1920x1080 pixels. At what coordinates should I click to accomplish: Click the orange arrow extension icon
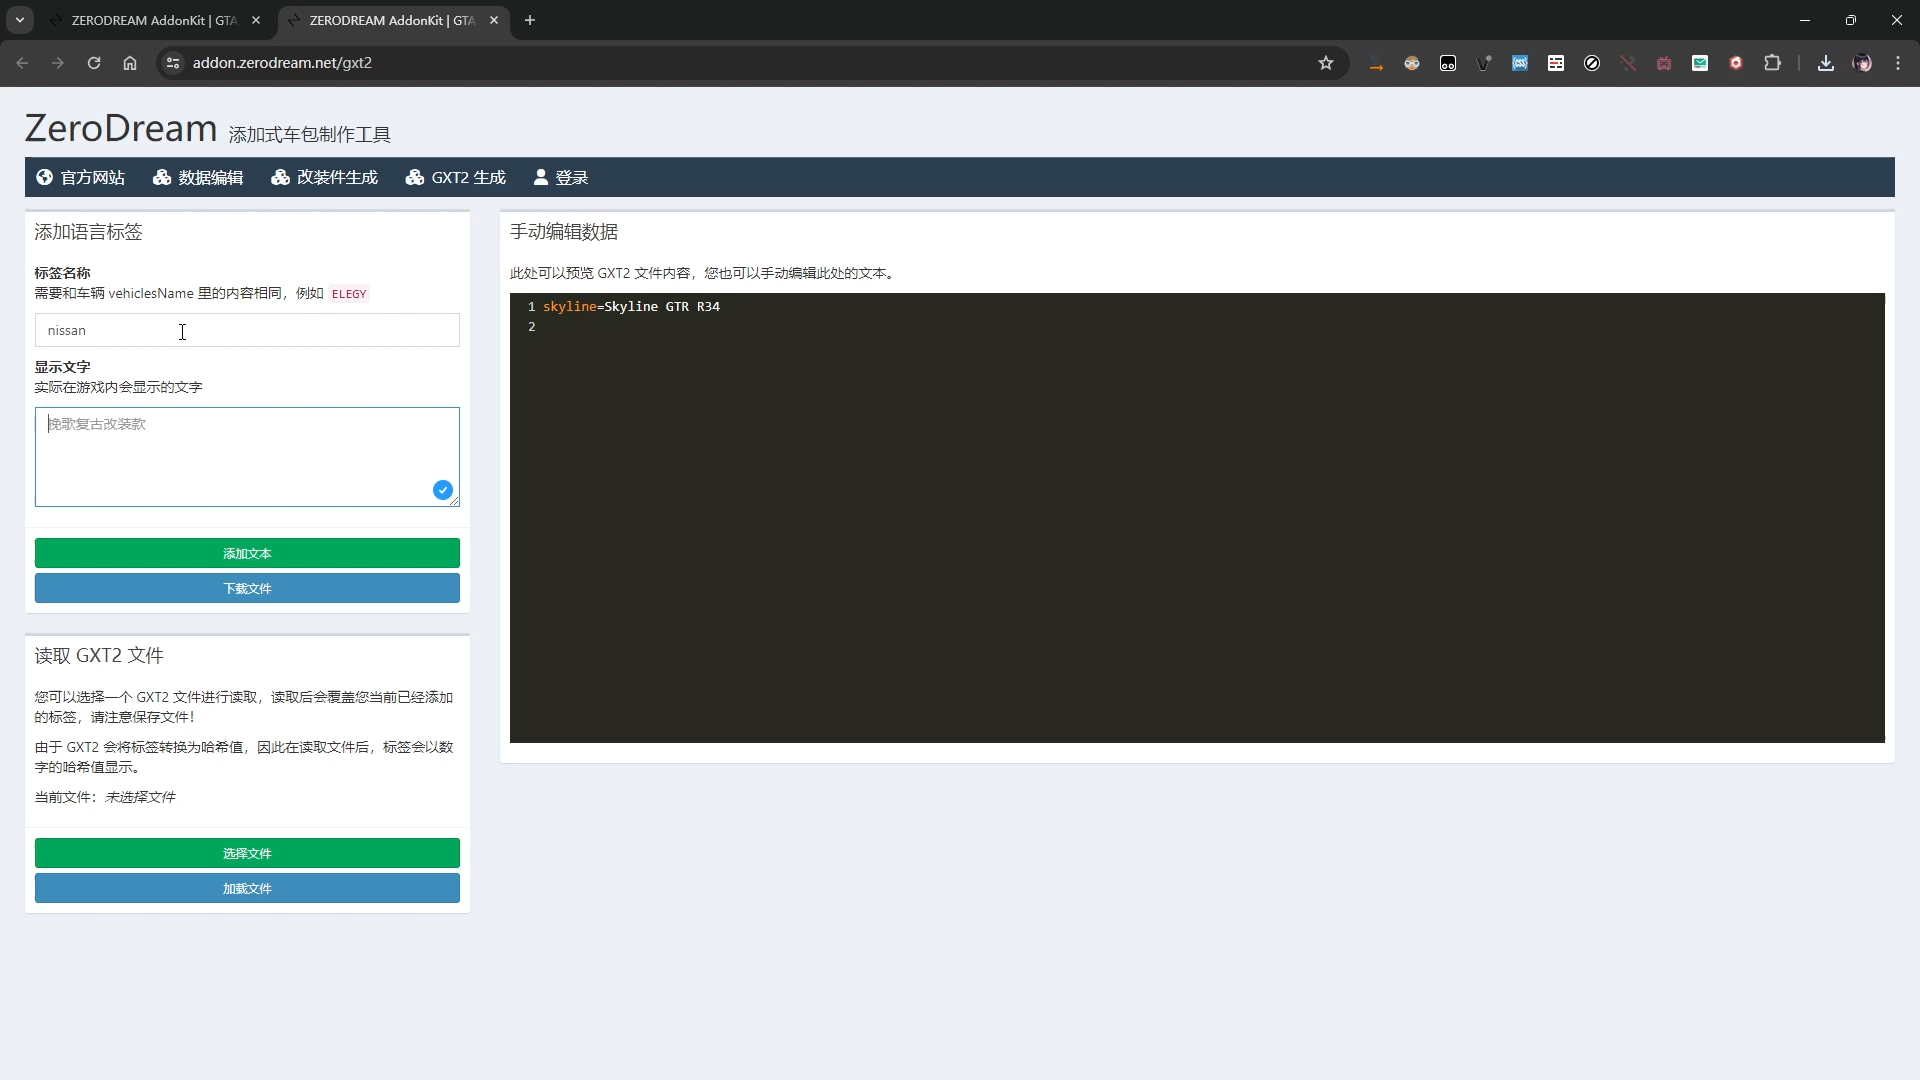point(1376,63)
